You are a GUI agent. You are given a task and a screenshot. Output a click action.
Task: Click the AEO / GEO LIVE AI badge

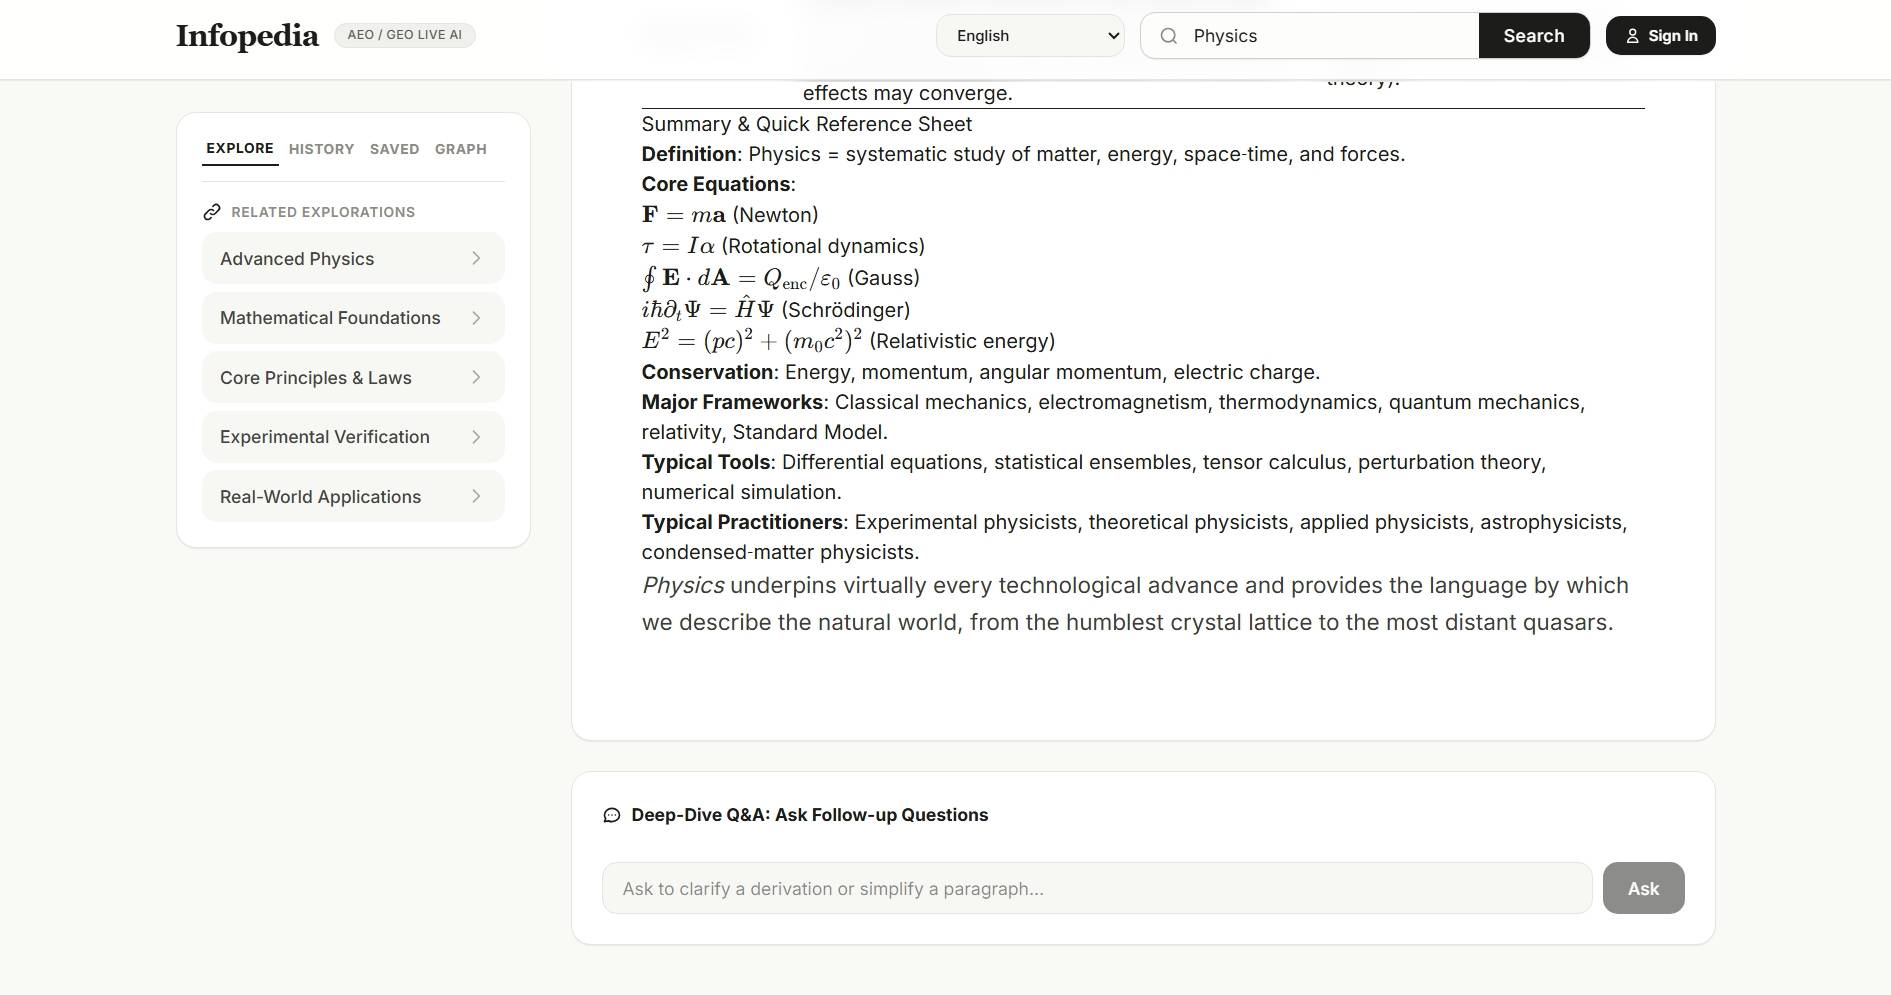tap(404, 35)
